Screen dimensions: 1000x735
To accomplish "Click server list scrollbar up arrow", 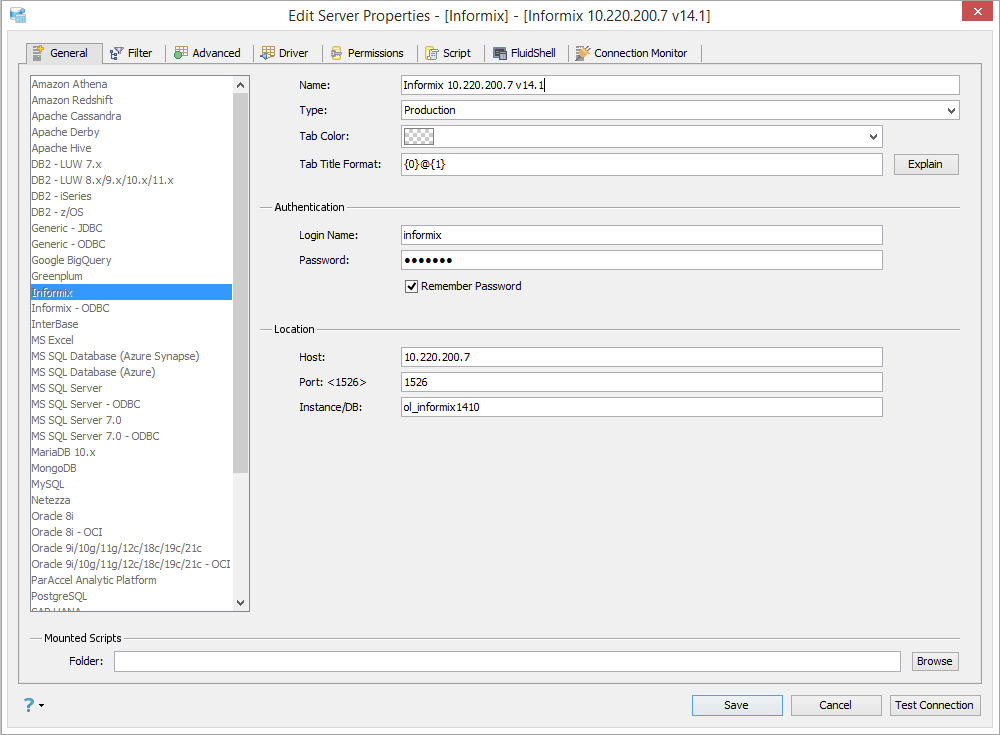I will tap(240, 85).
